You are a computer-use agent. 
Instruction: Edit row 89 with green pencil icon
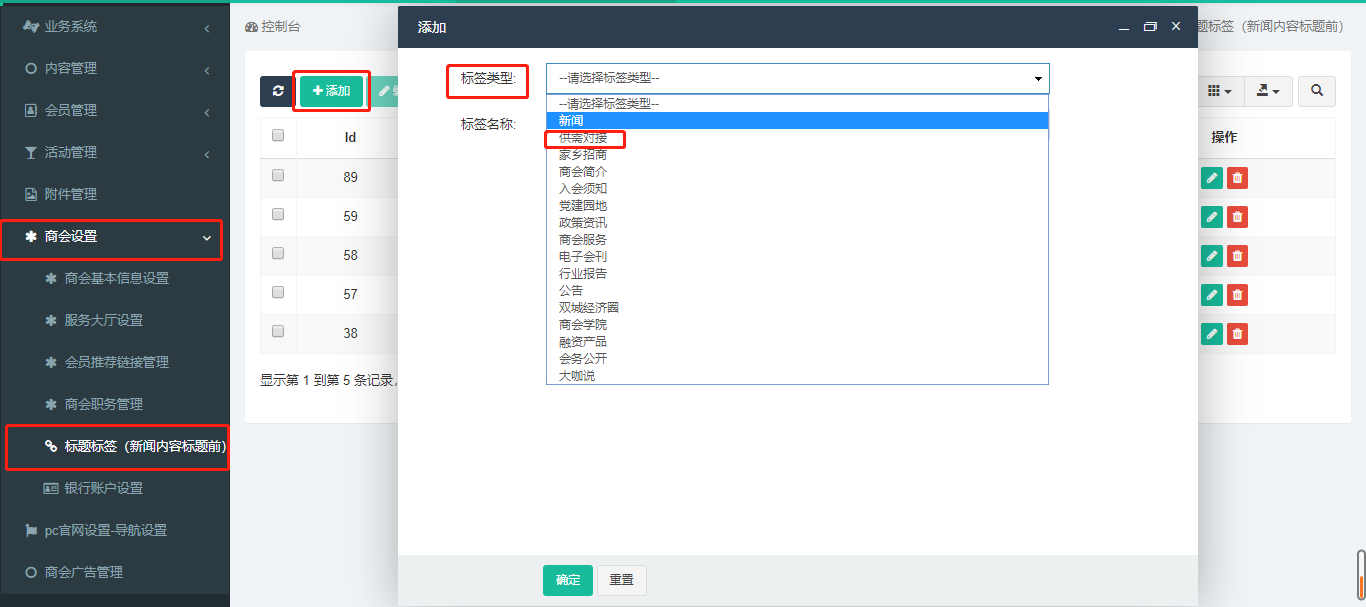(x=1211, y=178)
